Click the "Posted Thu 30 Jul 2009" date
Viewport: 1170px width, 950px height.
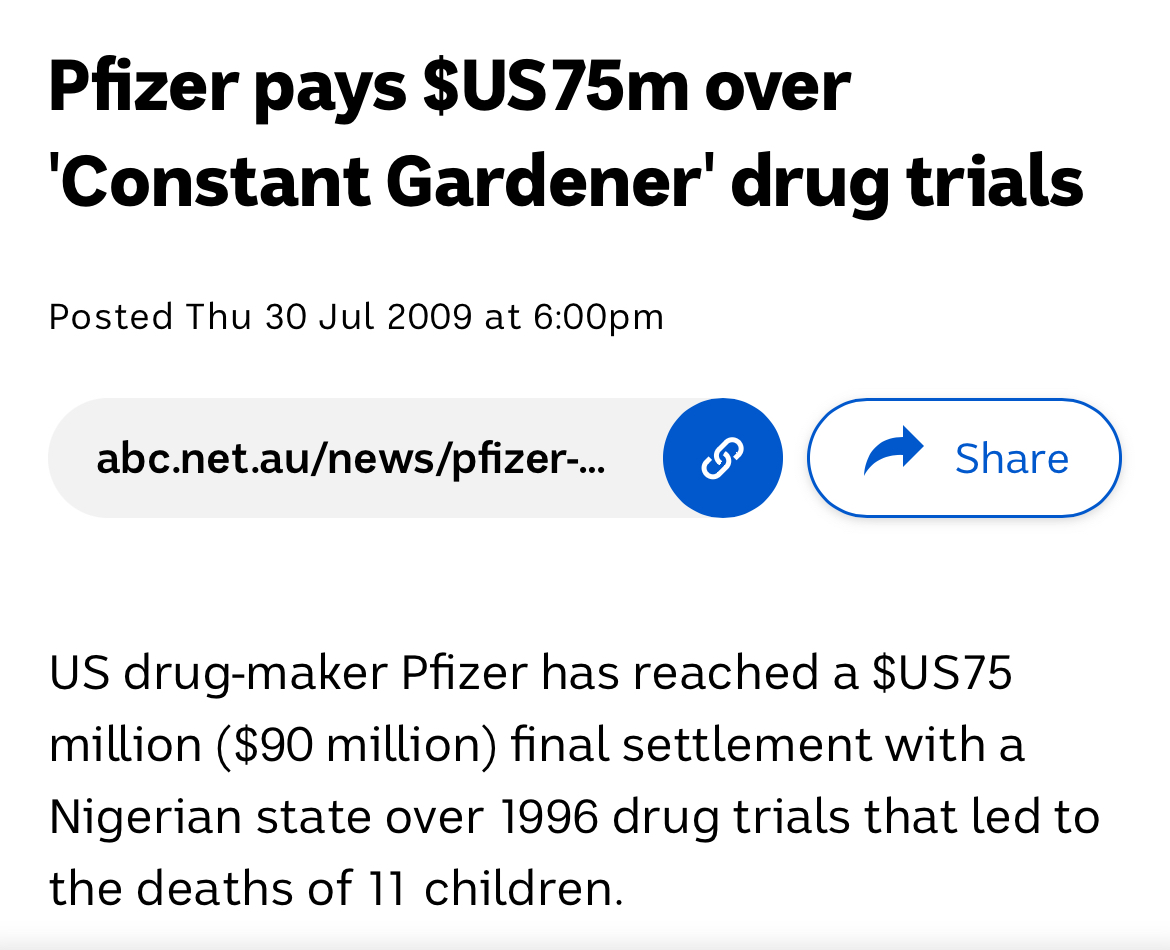[x=260, y=317]
